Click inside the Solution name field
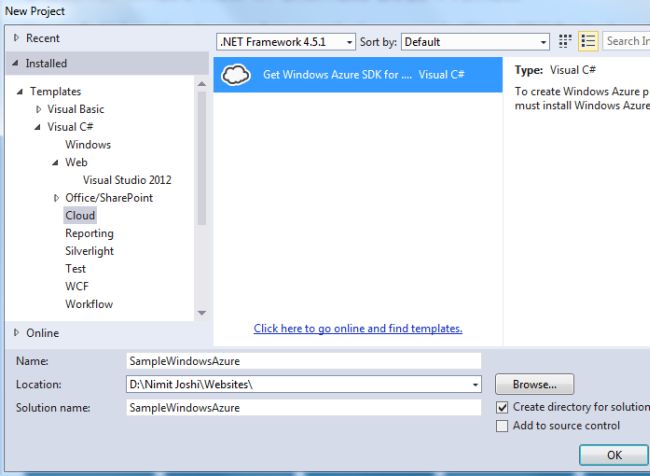The image size is (650, 476). click(303, 408)
